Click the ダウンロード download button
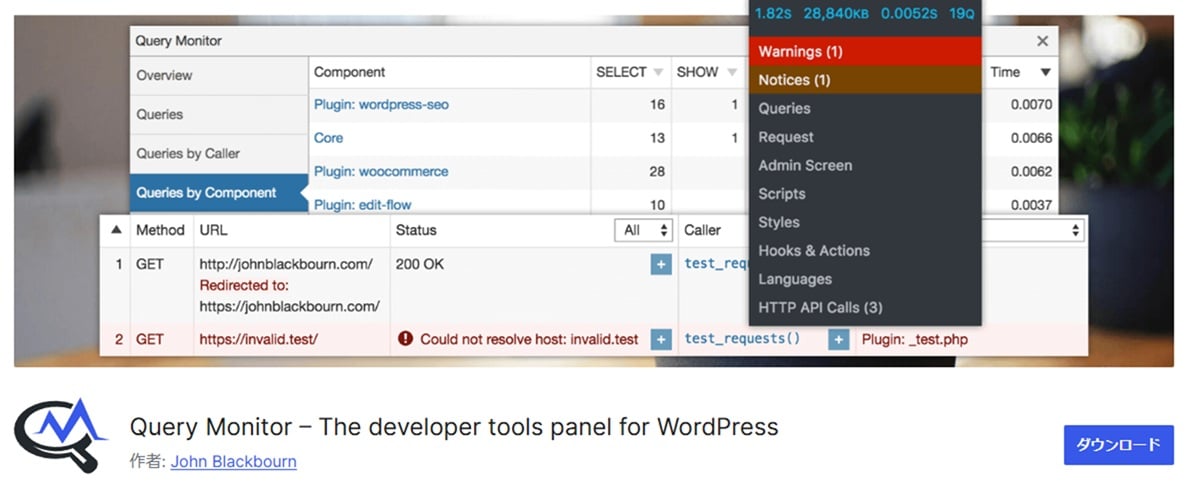Viewport: 1200px width, 490px height. tap(1118, 445)
